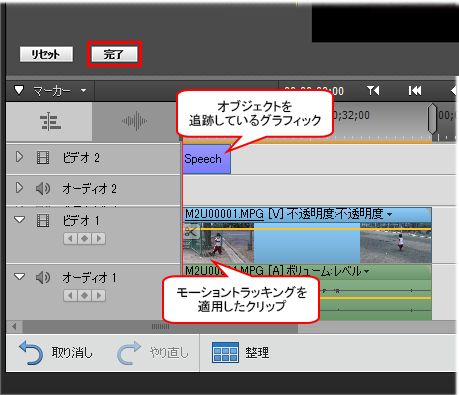
Task: Collapse the ビデオ 1 track
Action: coord(20,220)
